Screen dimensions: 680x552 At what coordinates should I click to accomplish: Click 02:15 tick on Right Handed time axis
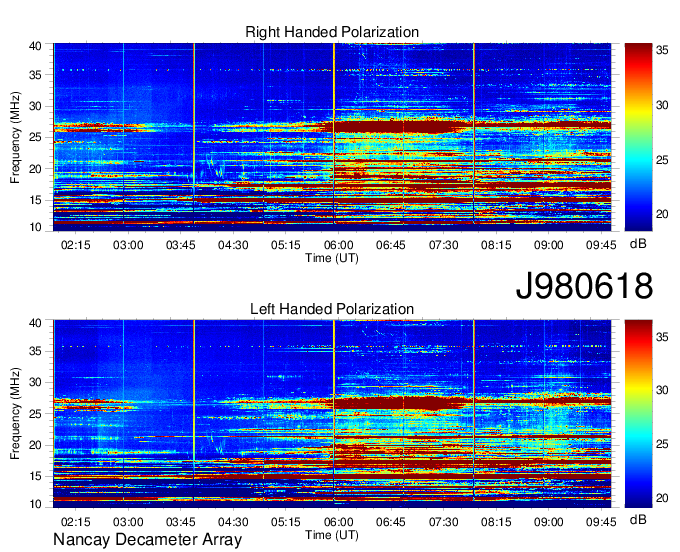75,245
